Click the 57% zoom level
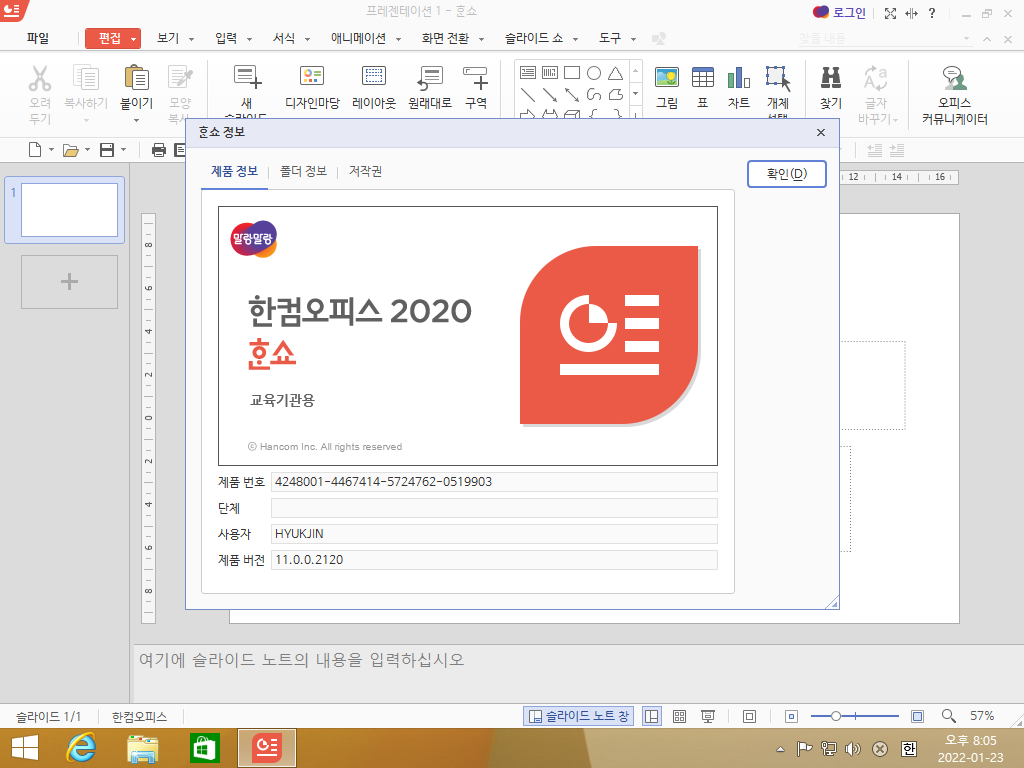1024x768 pixels. point(982,716)
